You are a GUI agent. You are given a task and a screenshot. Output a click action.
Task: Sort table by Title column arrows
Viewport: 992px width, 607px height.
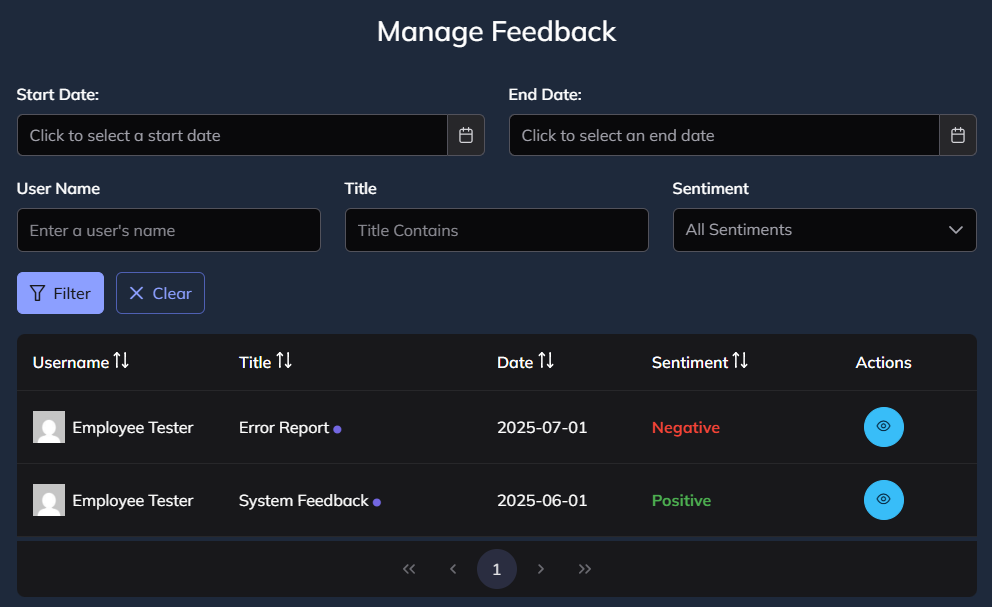[284, 361]
